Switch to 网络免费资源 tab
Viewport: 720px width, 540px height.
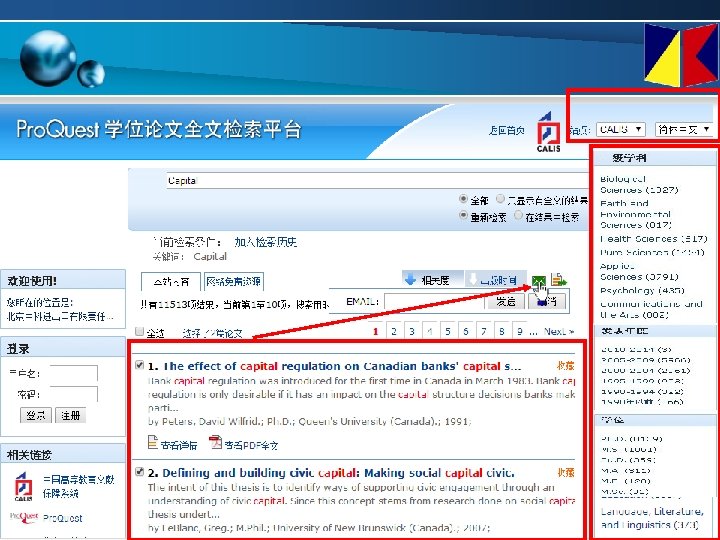[x=234, y=281]
